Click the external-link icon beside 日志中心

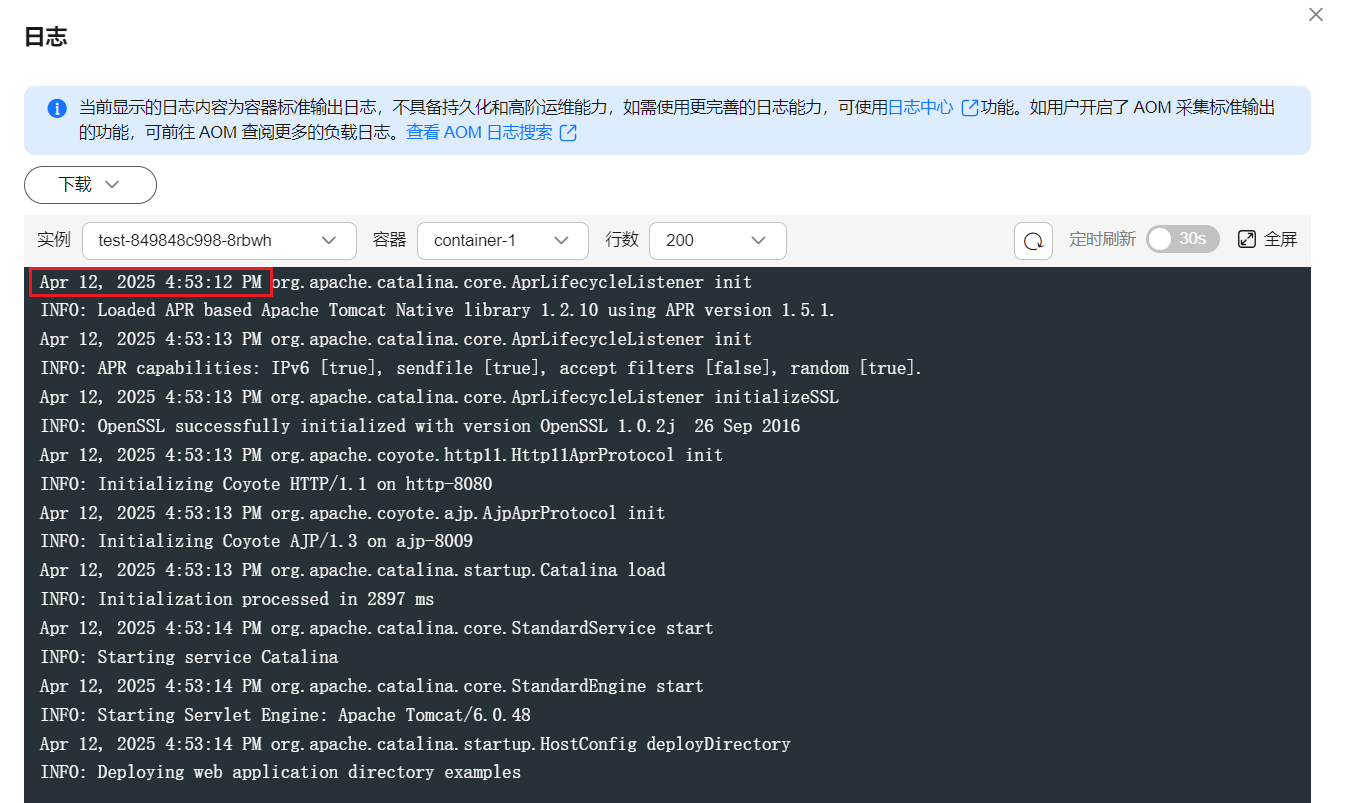coord(969,108)
